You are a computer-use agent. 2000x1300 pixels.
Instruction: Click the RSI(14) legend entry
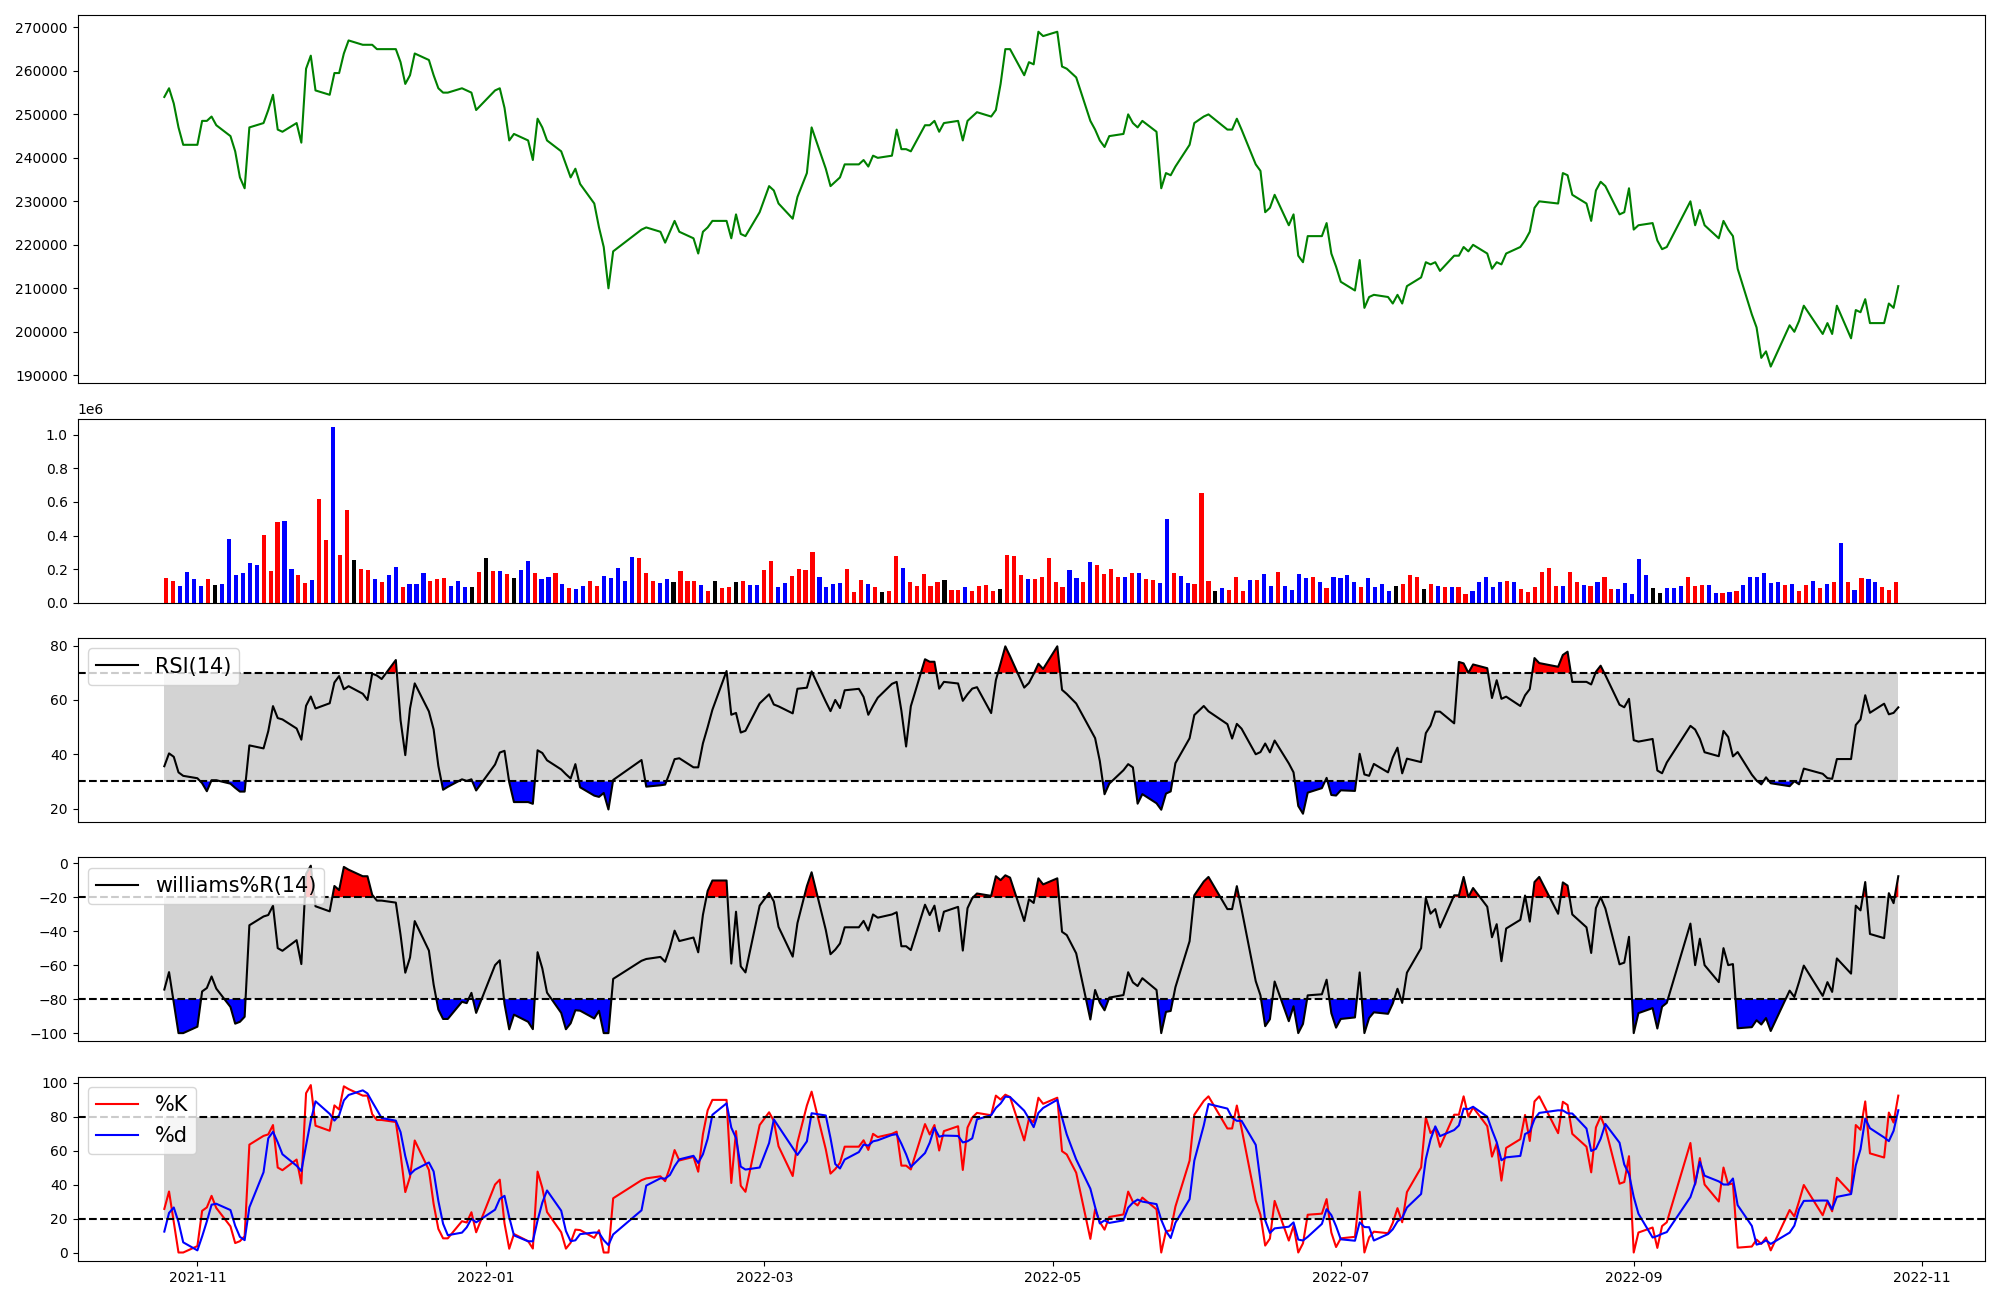click(192, 666)
